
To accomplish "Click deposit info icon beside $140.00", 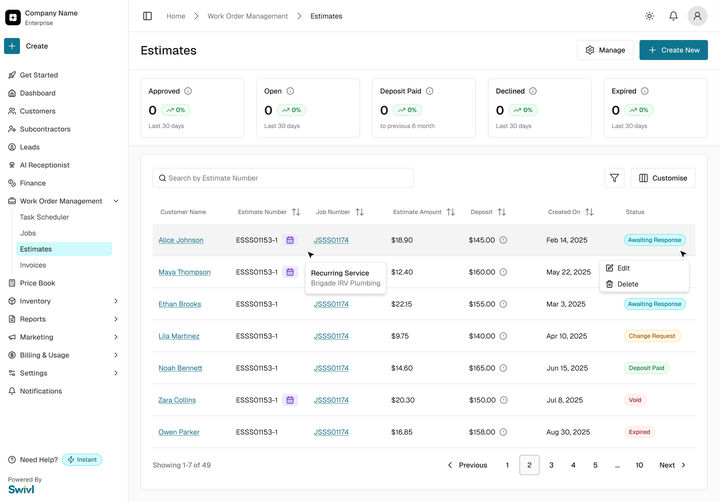I will click(x=503, y=336).
